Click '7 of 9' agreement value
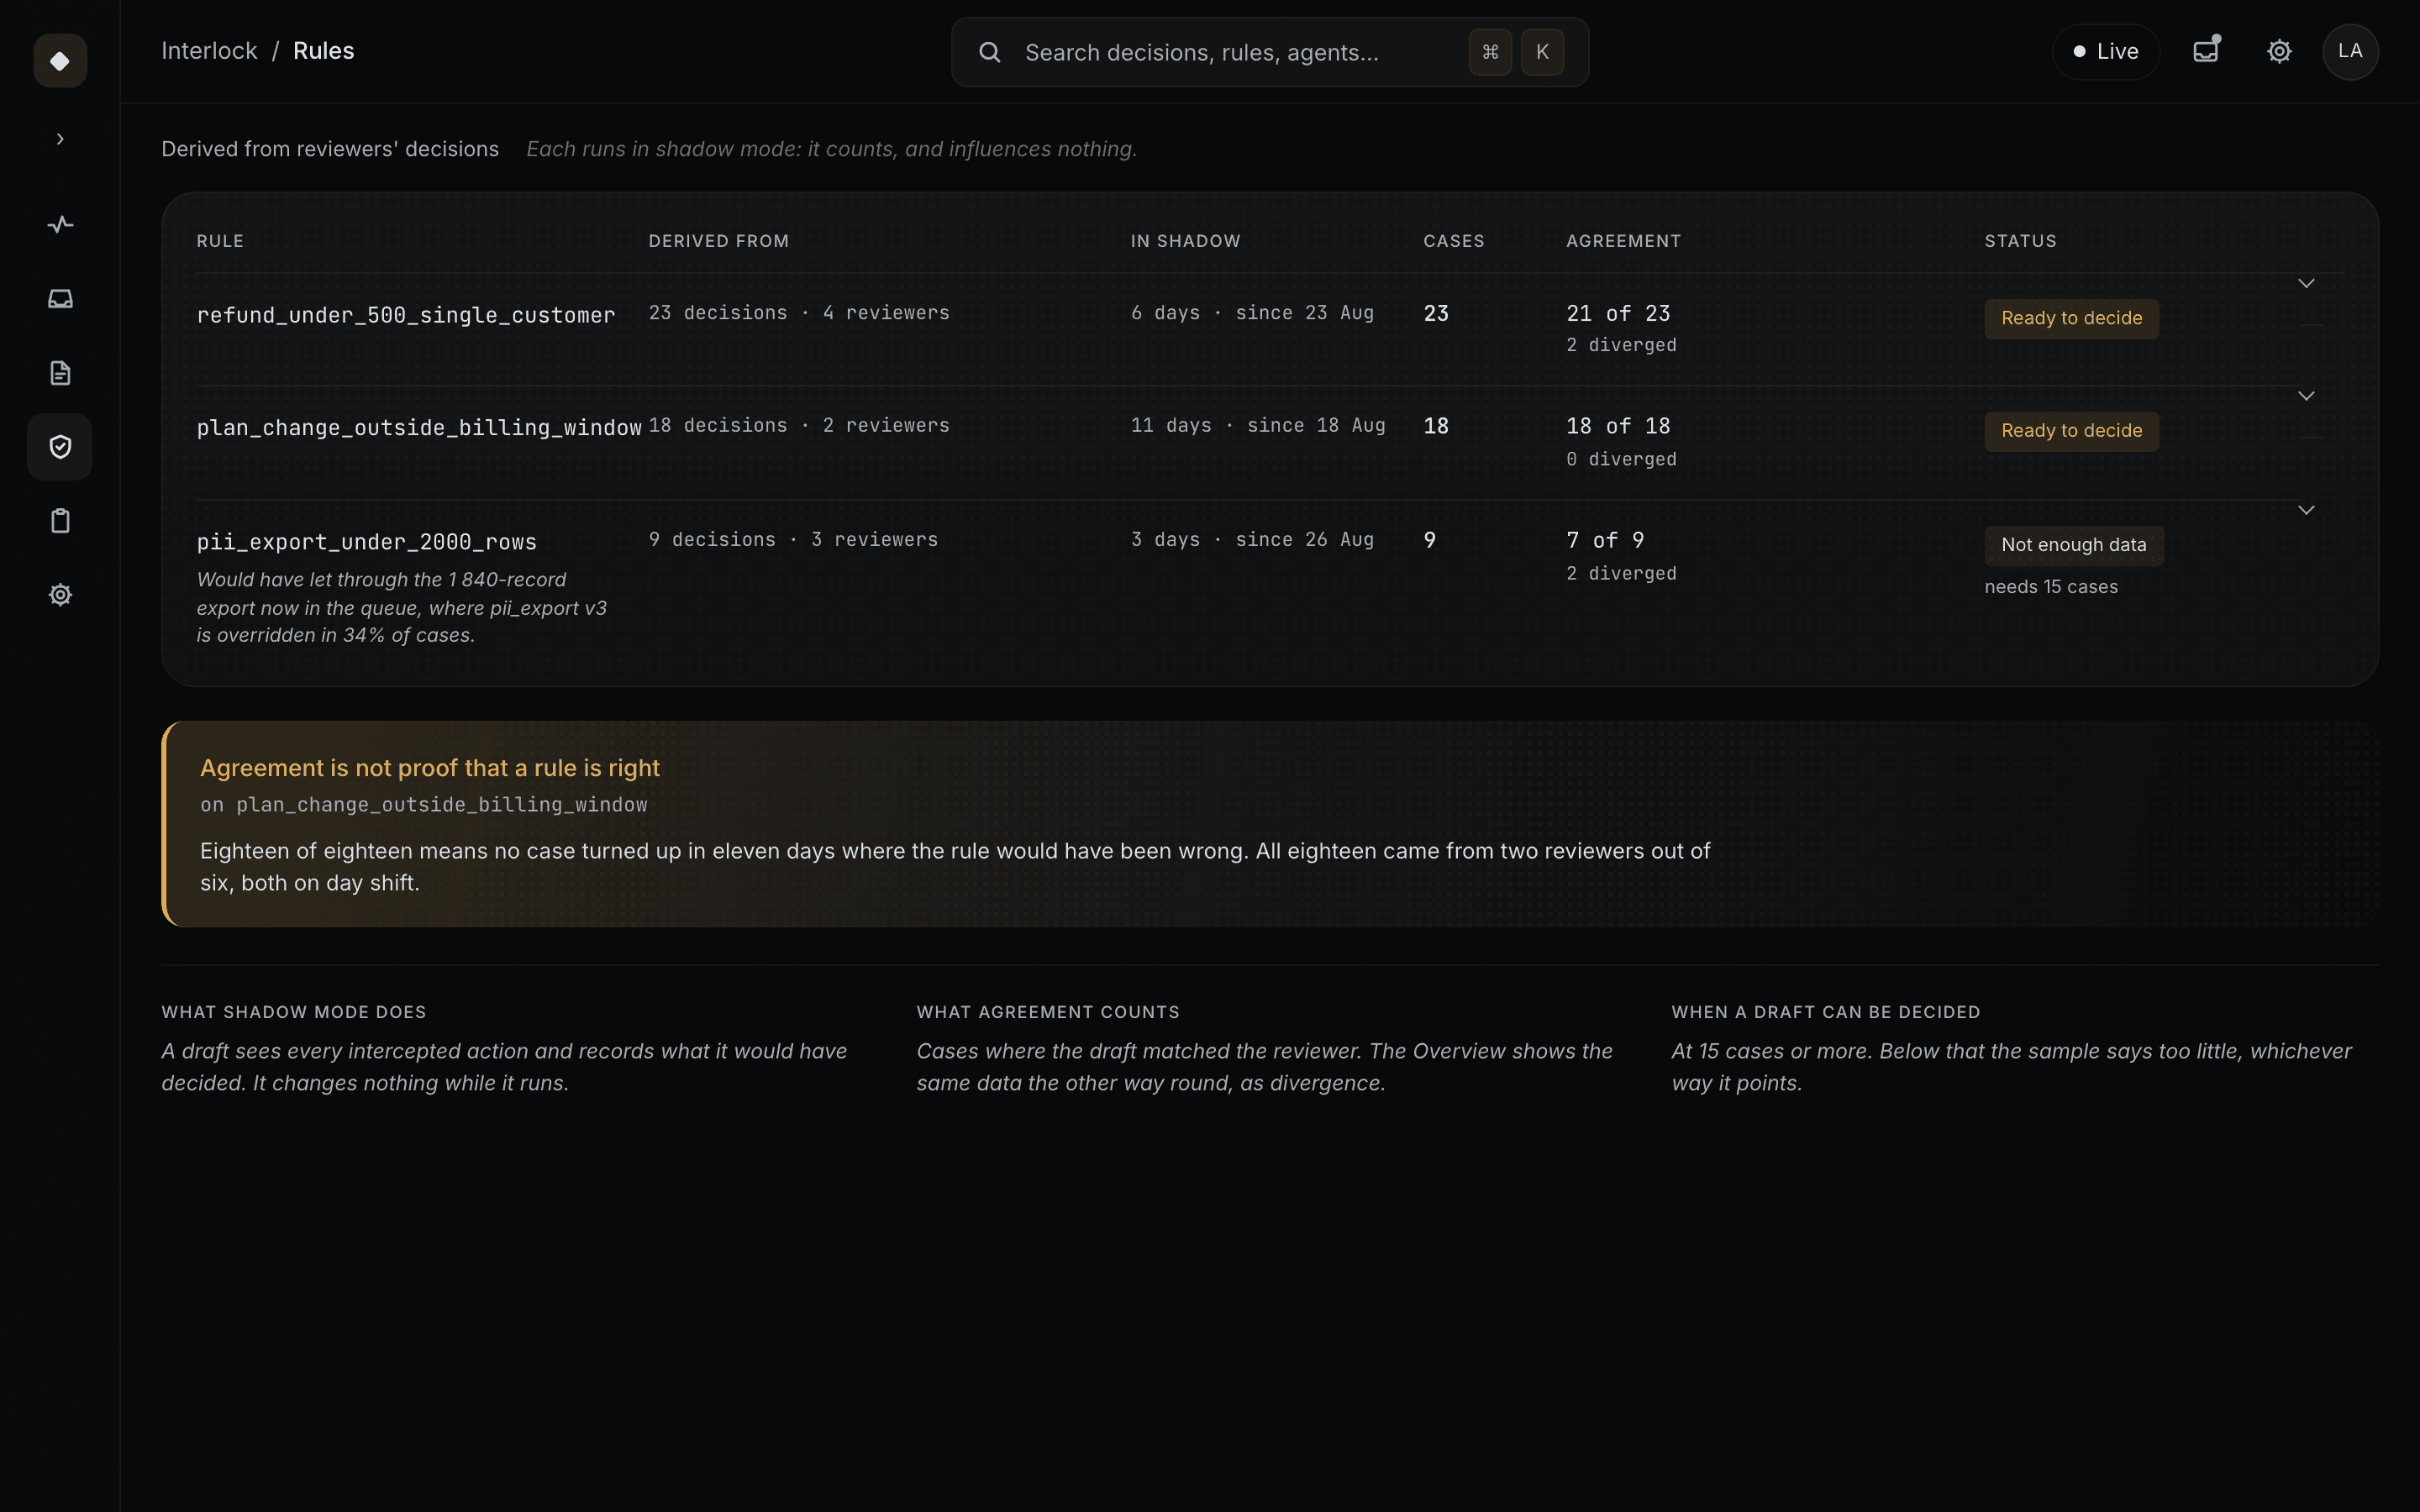2420x1512 pixels. click(x=1605, y=540)
